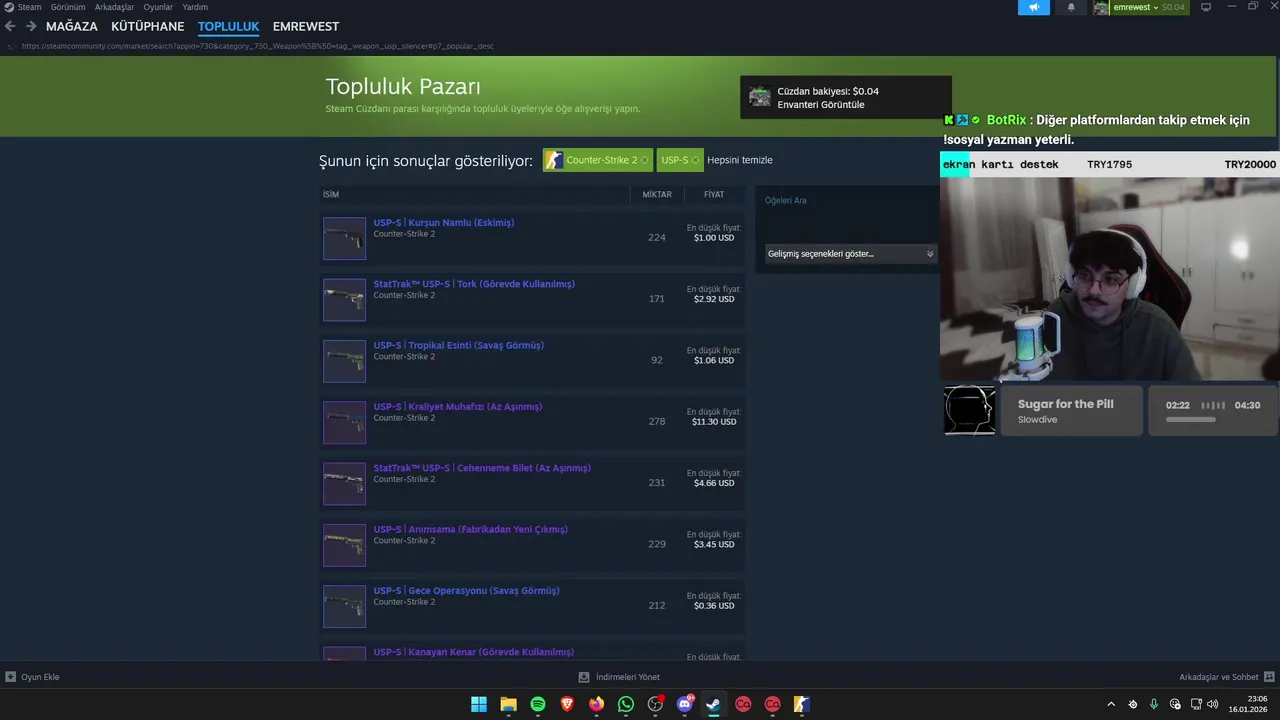1280x720 pixels.
Task: Open the Görünüm menu
Action: [68, 7]
